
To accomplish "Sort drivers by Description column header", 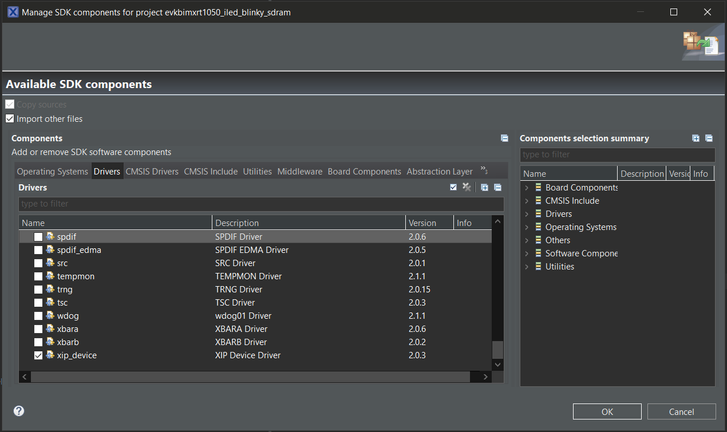I will 309,222.
